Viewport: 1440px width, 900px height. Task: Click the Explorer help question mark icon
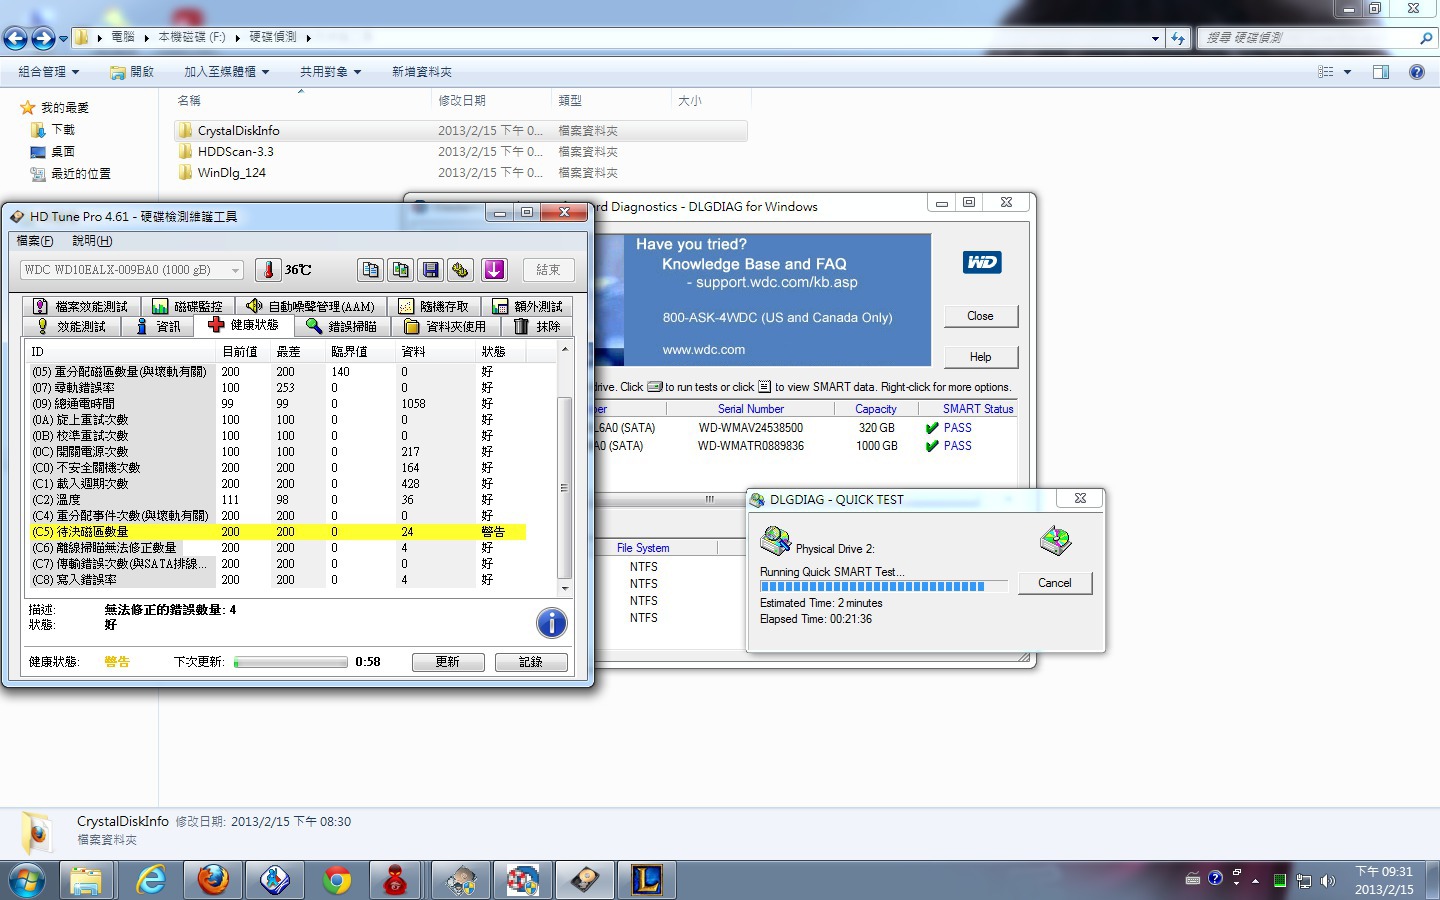pyautogui.click(x=1417, y=72)
